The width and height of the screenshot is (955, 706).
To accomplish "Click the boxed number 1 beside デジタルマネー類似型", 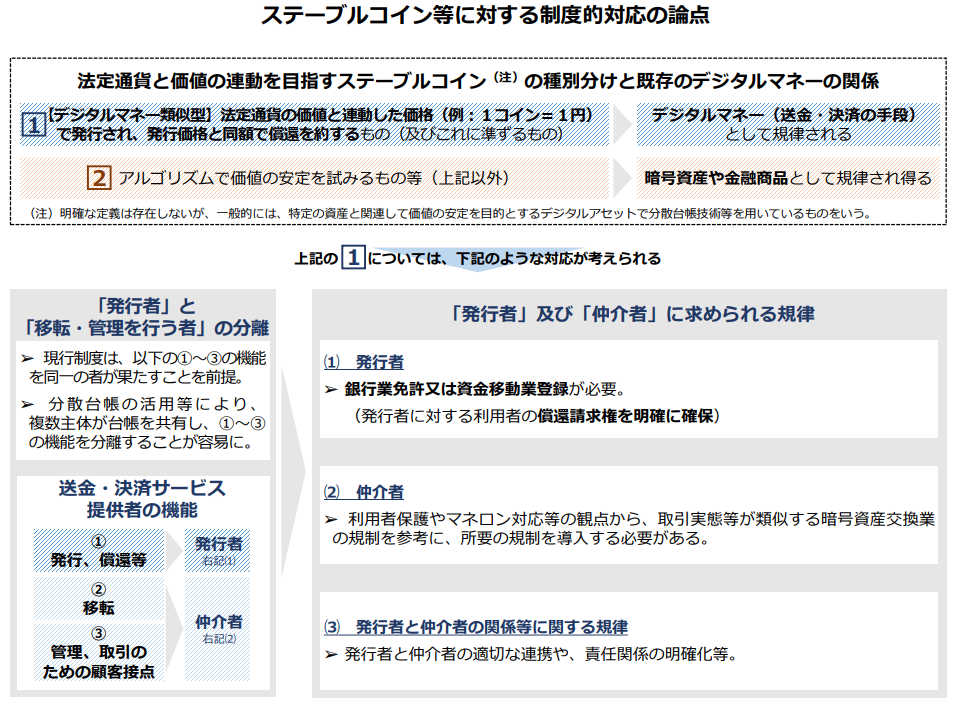I will point(33,125).
